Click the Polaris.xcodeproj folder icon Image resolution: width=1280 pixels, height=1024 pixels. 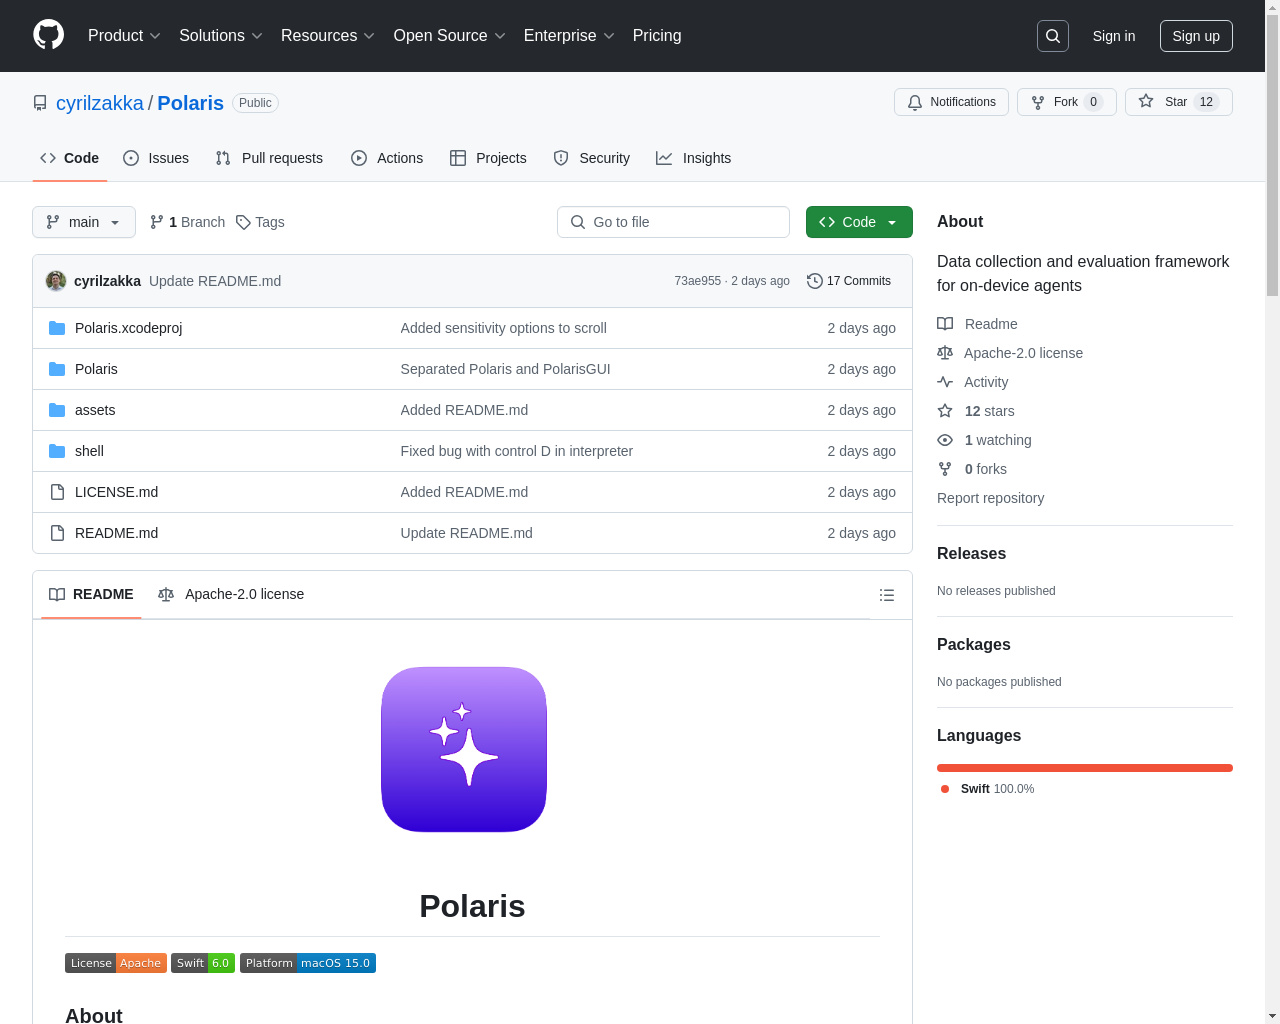57,328
